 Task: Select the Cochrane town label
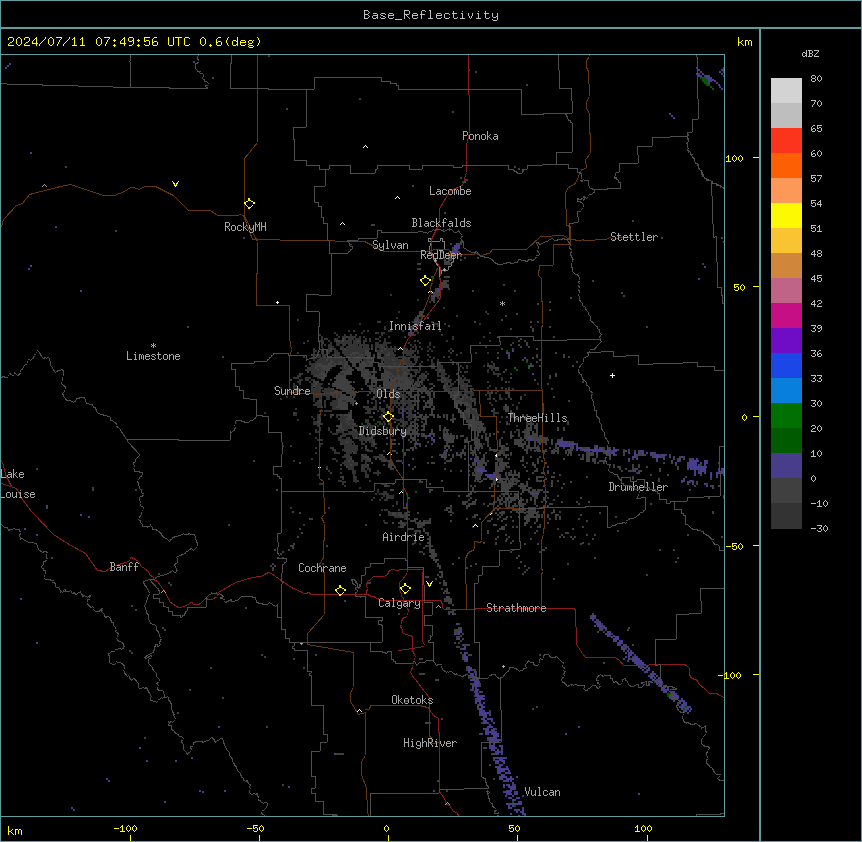coord(322,568)
